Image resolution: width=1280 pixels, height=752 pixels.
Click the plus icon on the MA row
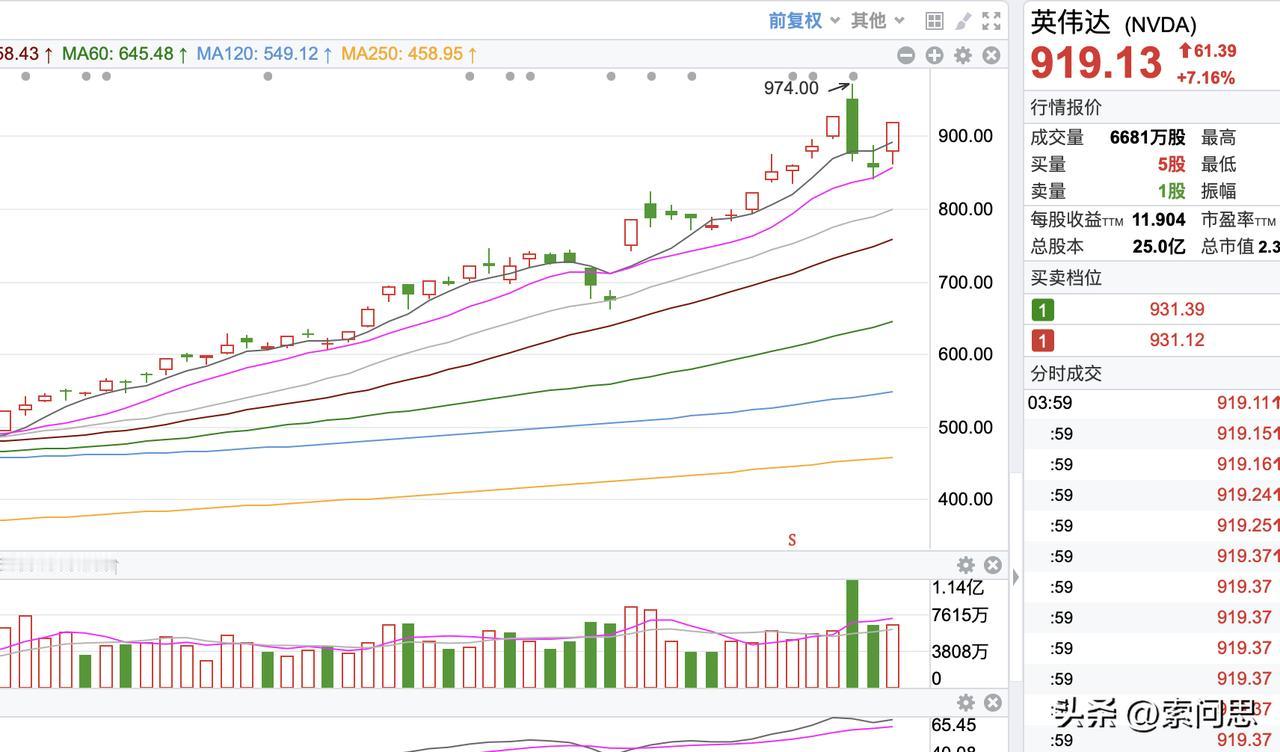coord(934,56)
